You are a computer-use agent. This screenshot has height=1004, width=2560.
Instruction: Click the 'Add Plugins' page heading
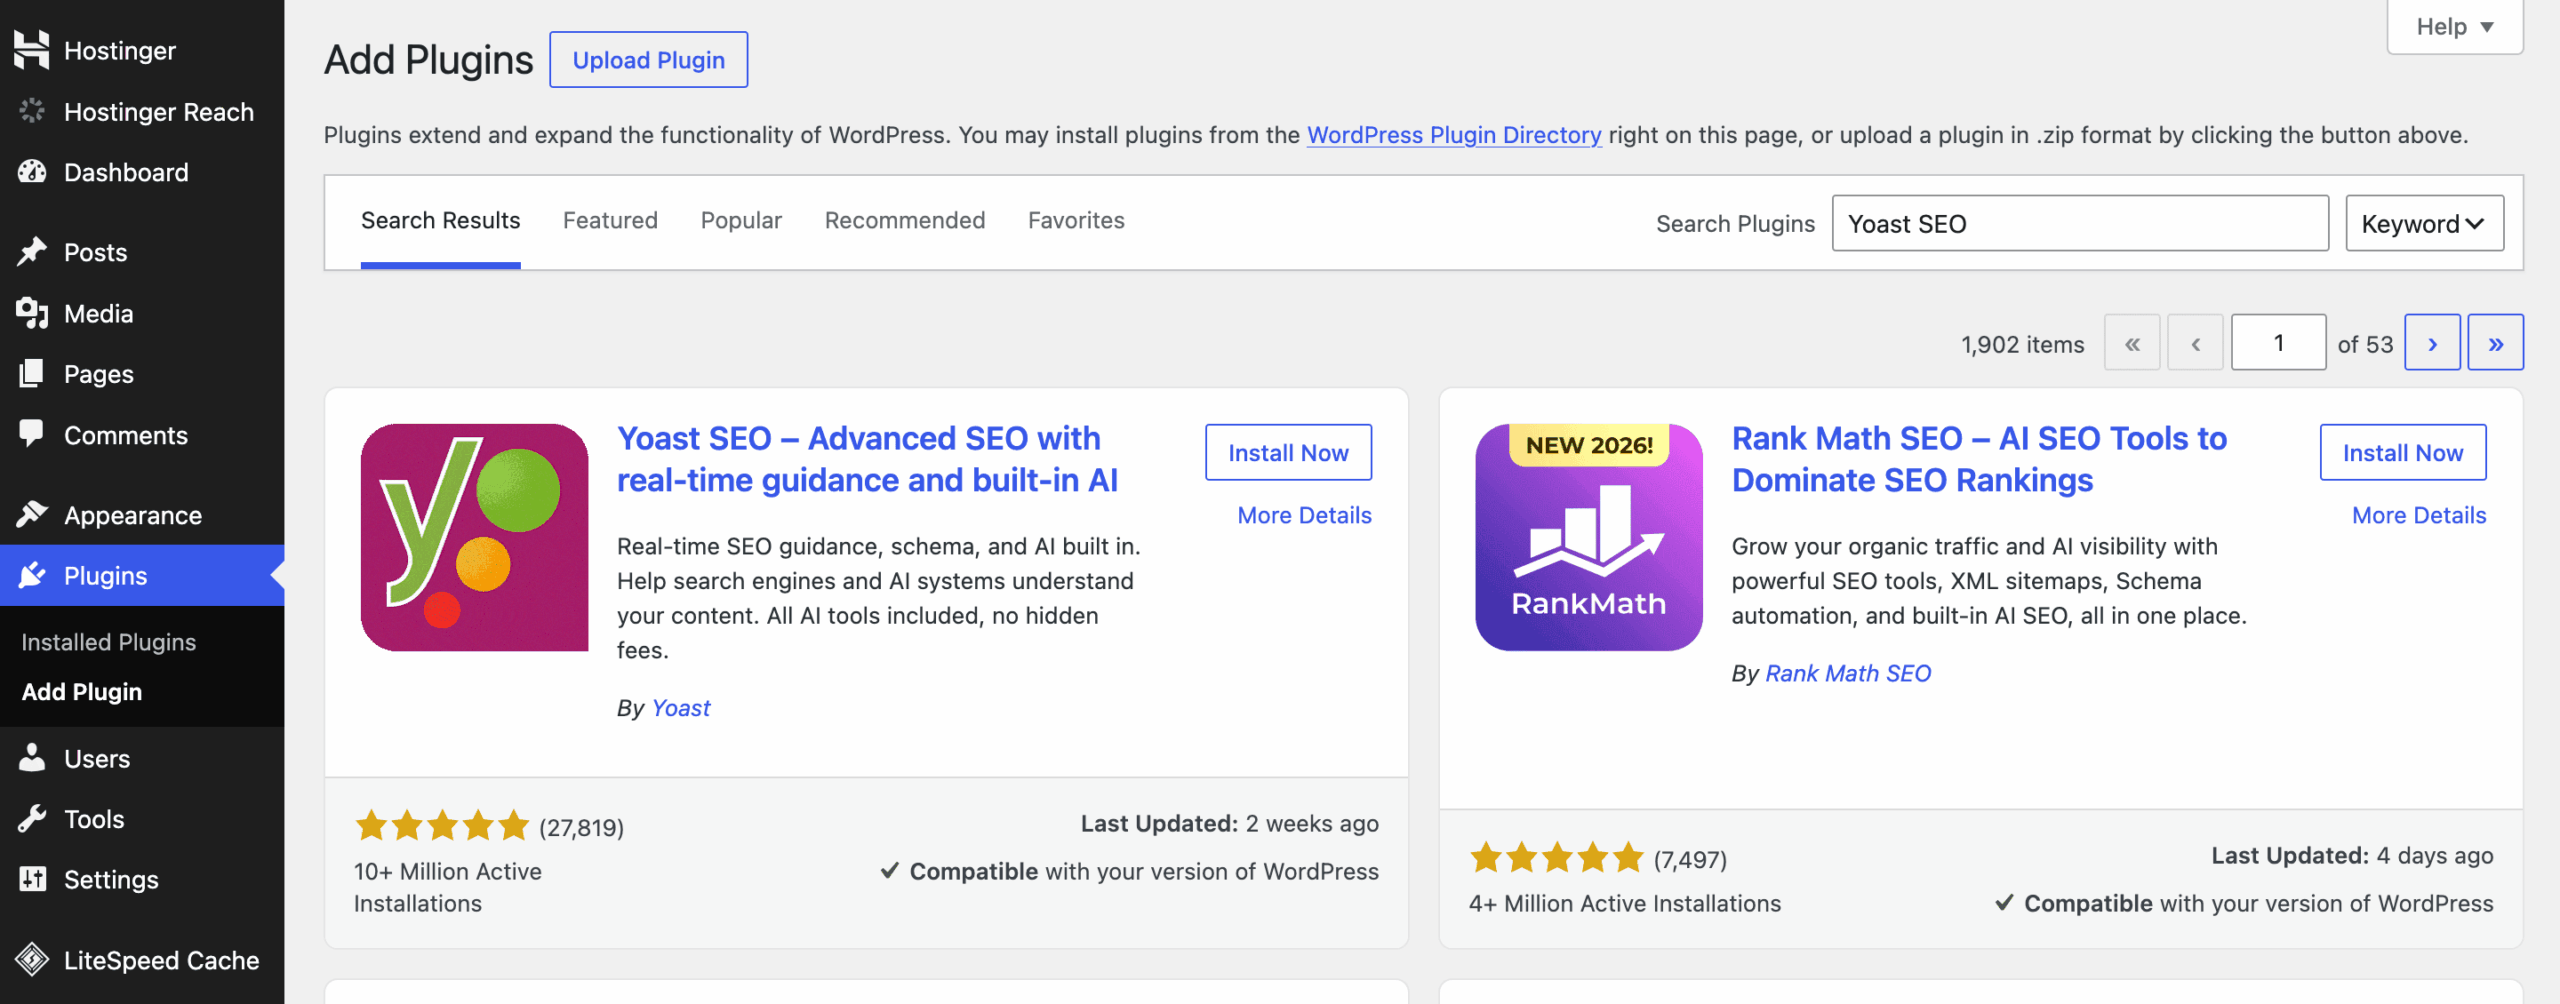429,60
